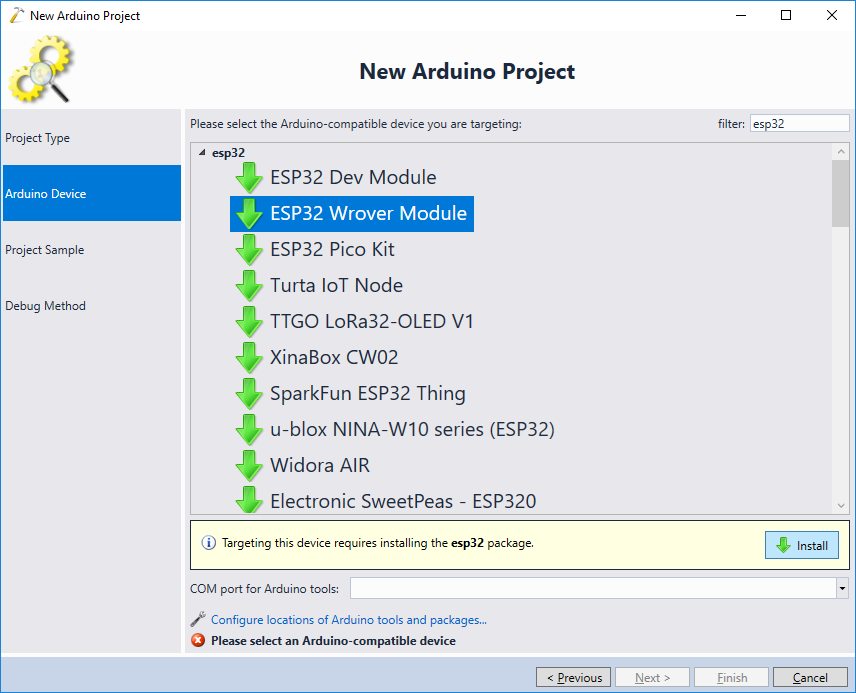This screenshot has width=856, height=693.
Task: Select ESP32 Dev Module in the device list
Action: pyautogui.click(x=353, y=177)
